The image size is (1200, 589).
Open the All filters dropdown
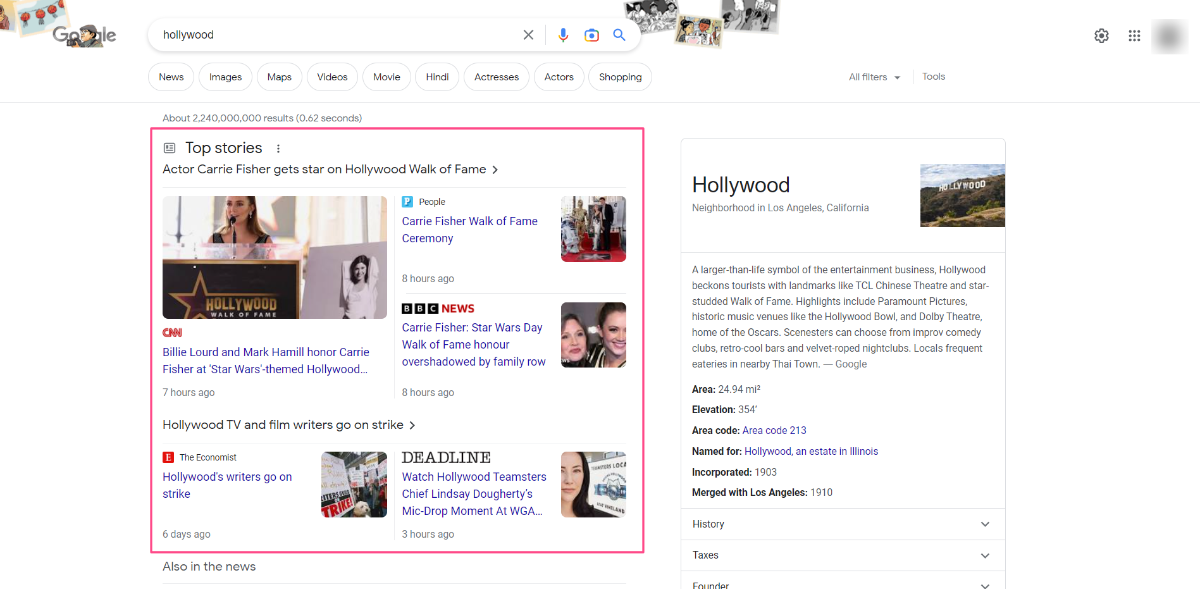(x=875, y=77)
